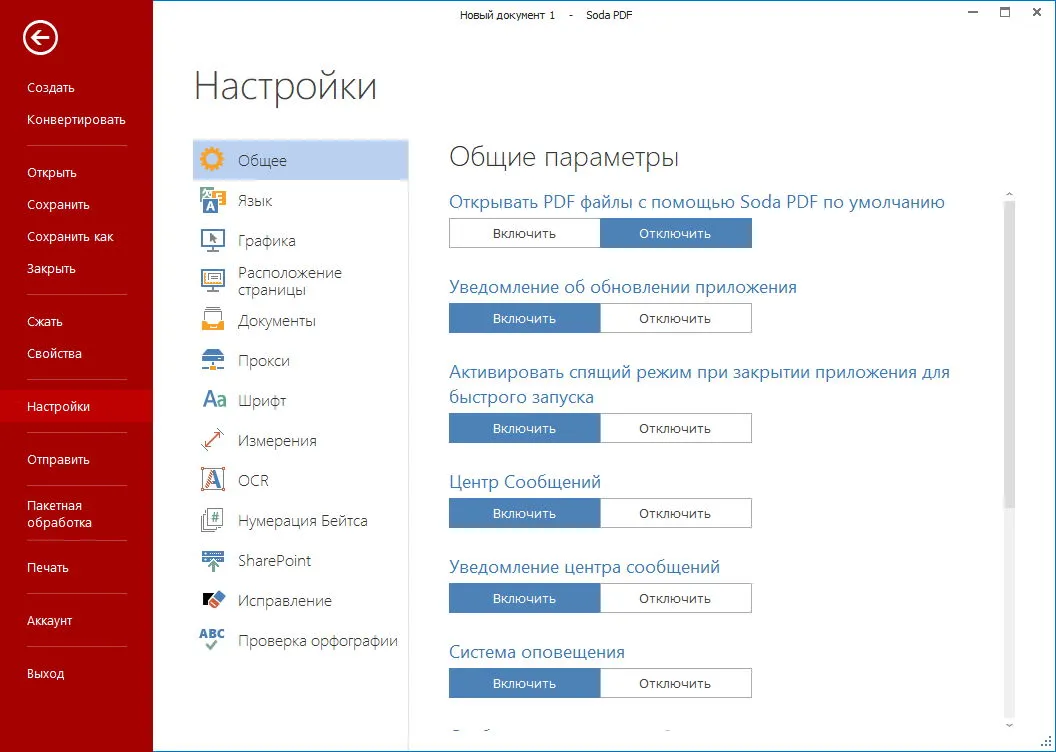1056x752 pixels.
Task: Open Language settings via the Язык icon
Action: click(x=213, y=200)
